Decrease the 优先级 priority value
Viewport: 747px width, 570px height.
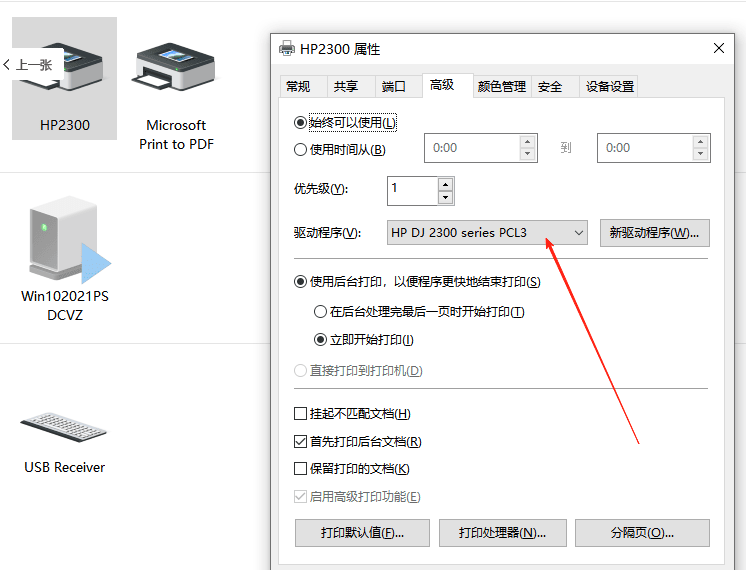pos(445,197)
